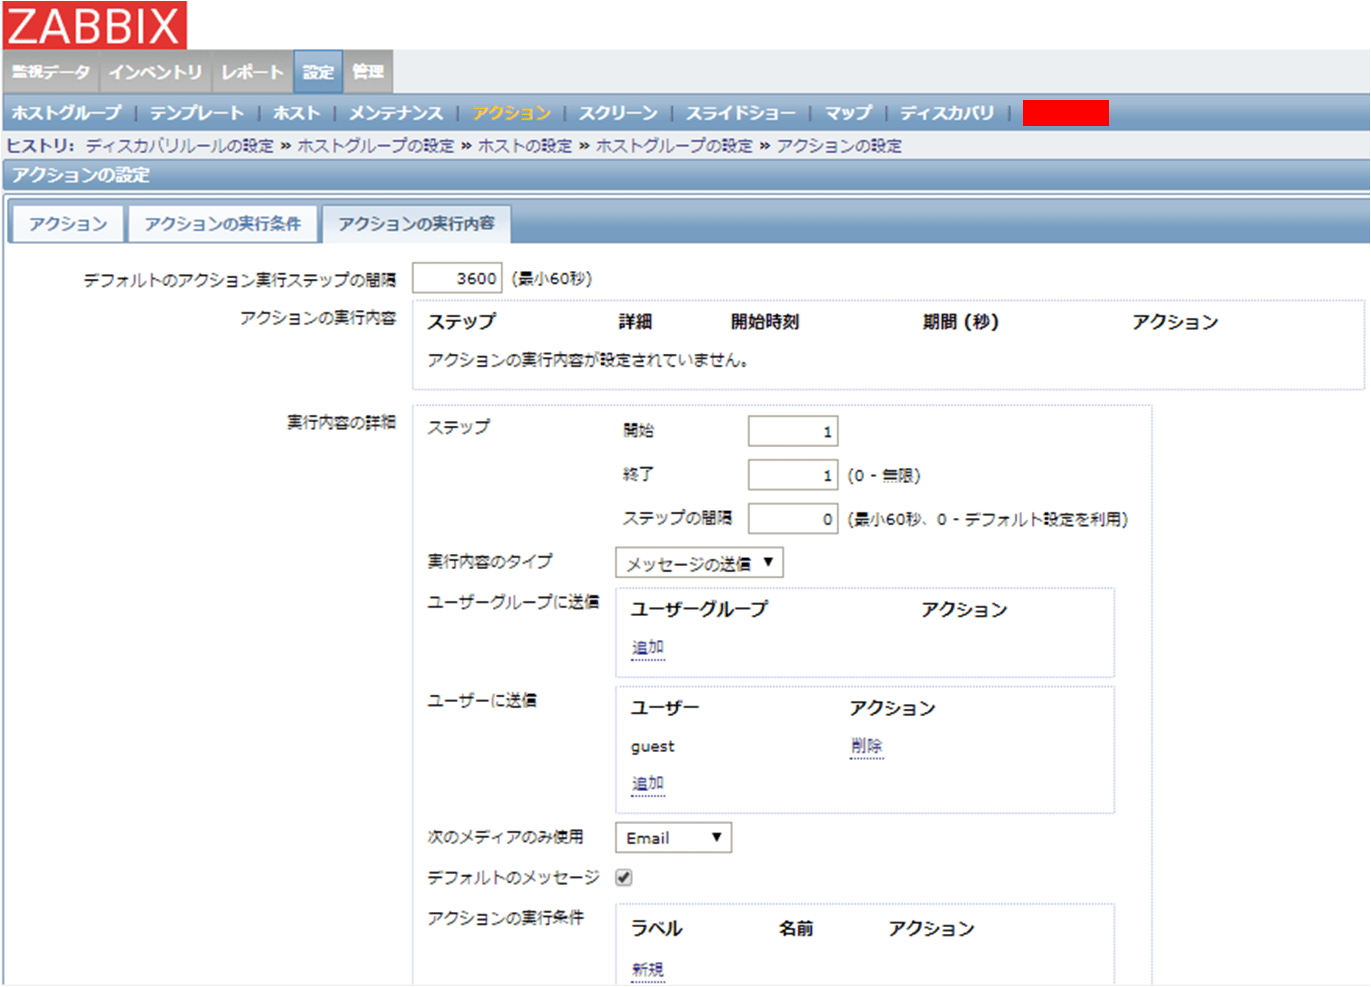Go to ホスト submenu

pos(297,113)
